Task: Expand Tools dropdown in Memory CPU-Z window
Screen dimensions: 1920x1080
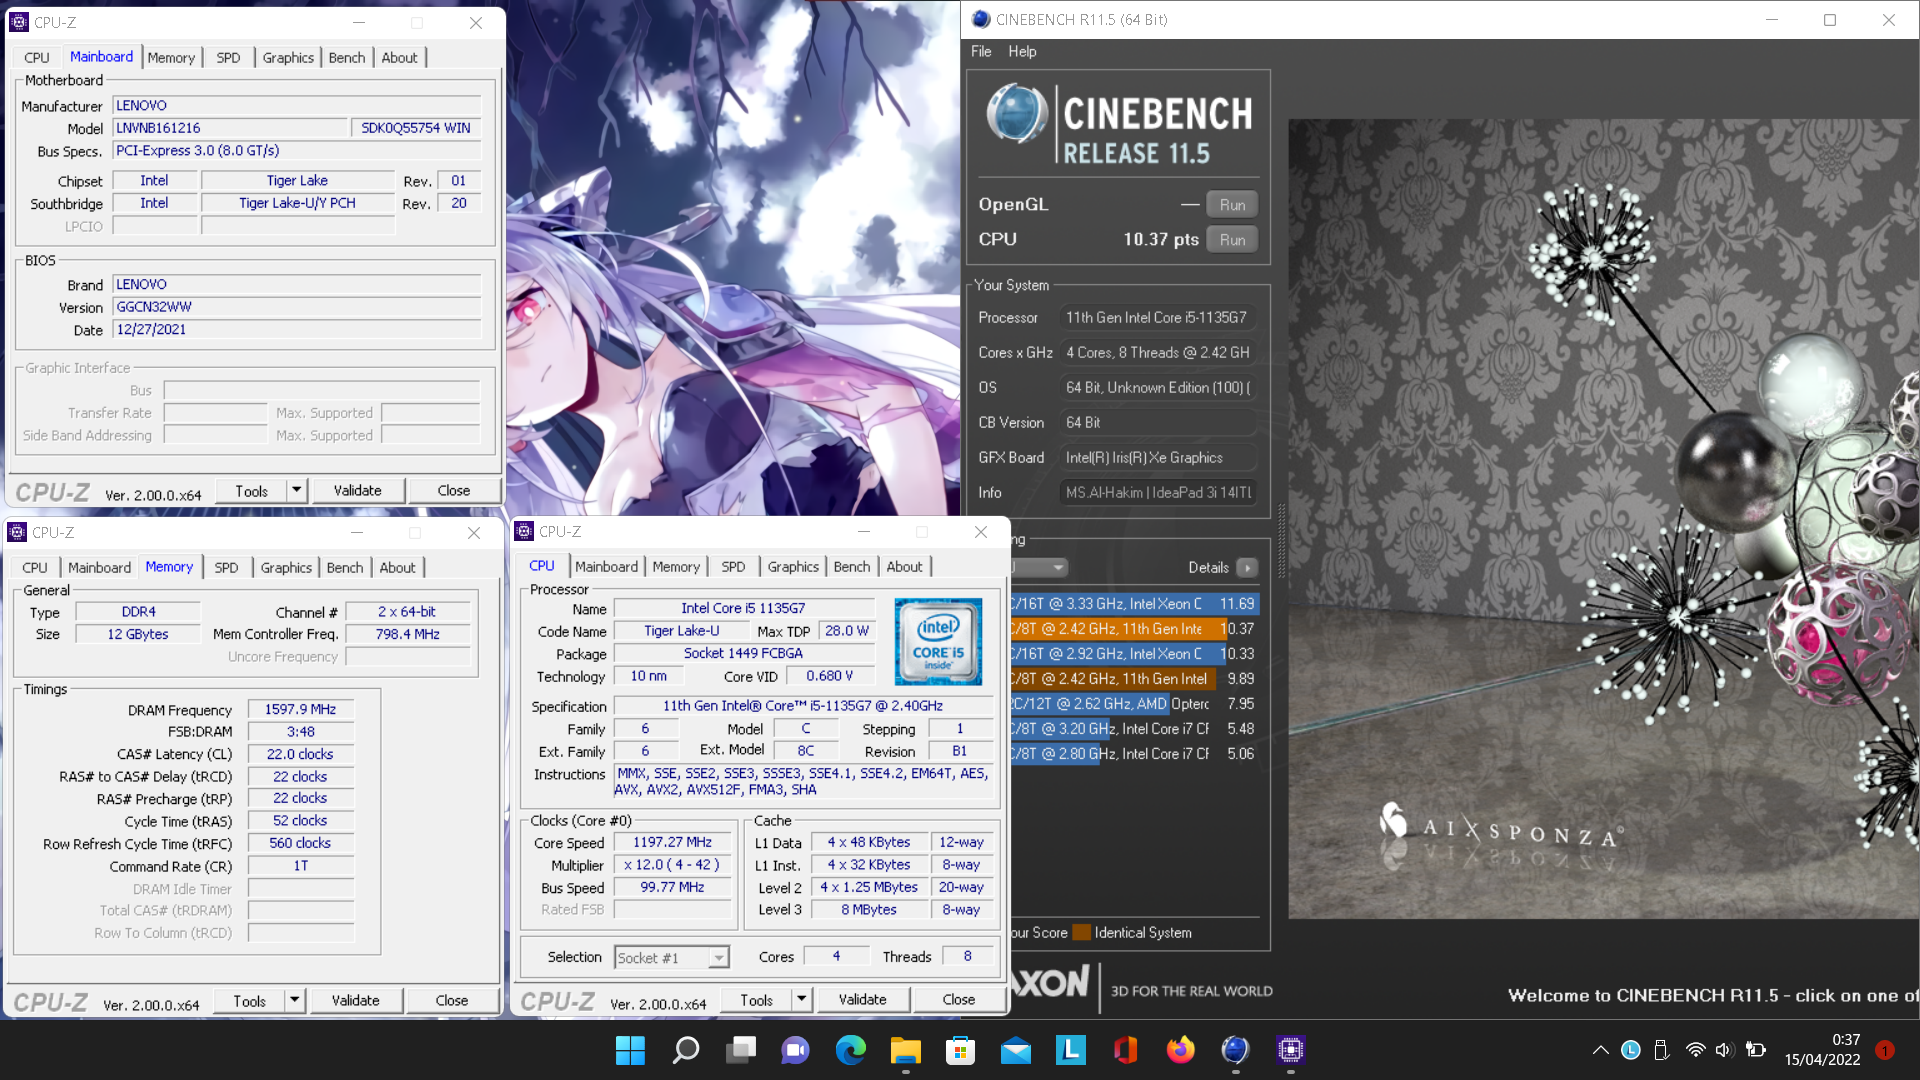Action: click(295, 1000)
